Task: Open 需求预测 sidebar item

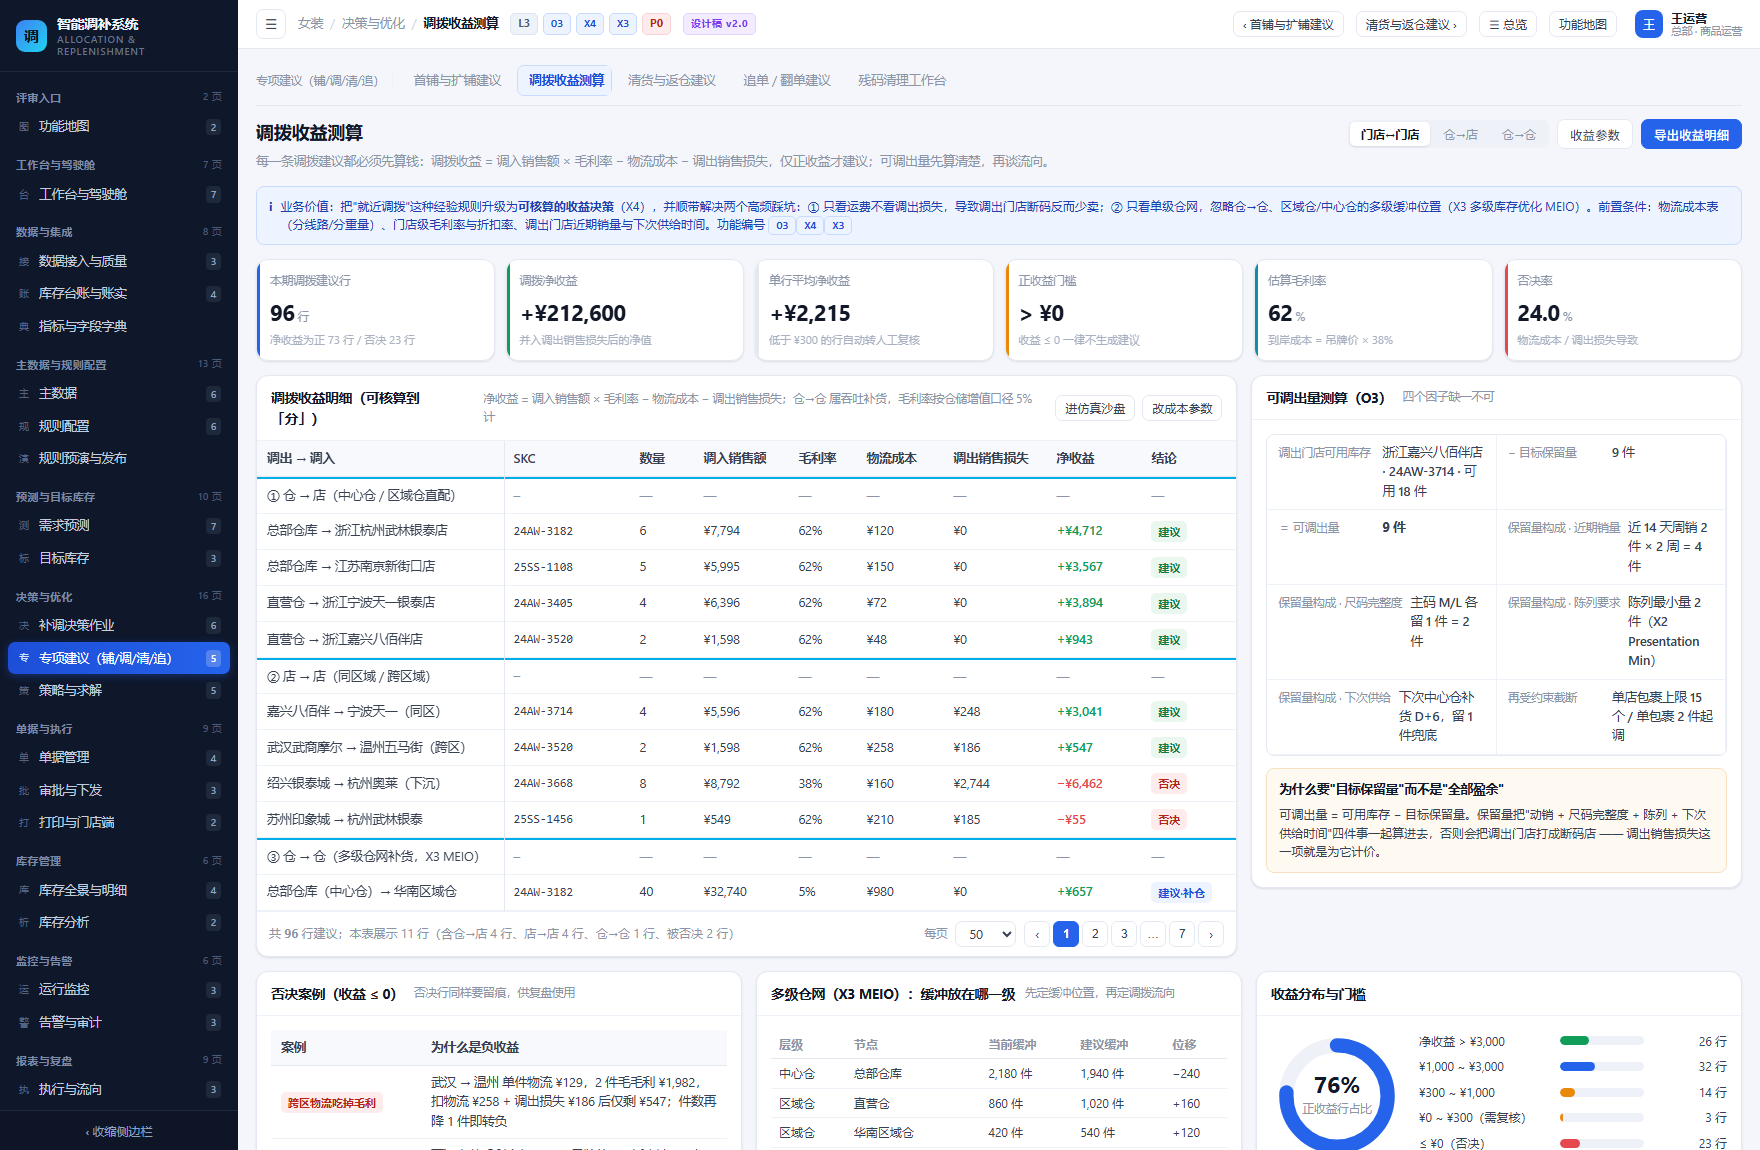Action: (x=119, y=525)
